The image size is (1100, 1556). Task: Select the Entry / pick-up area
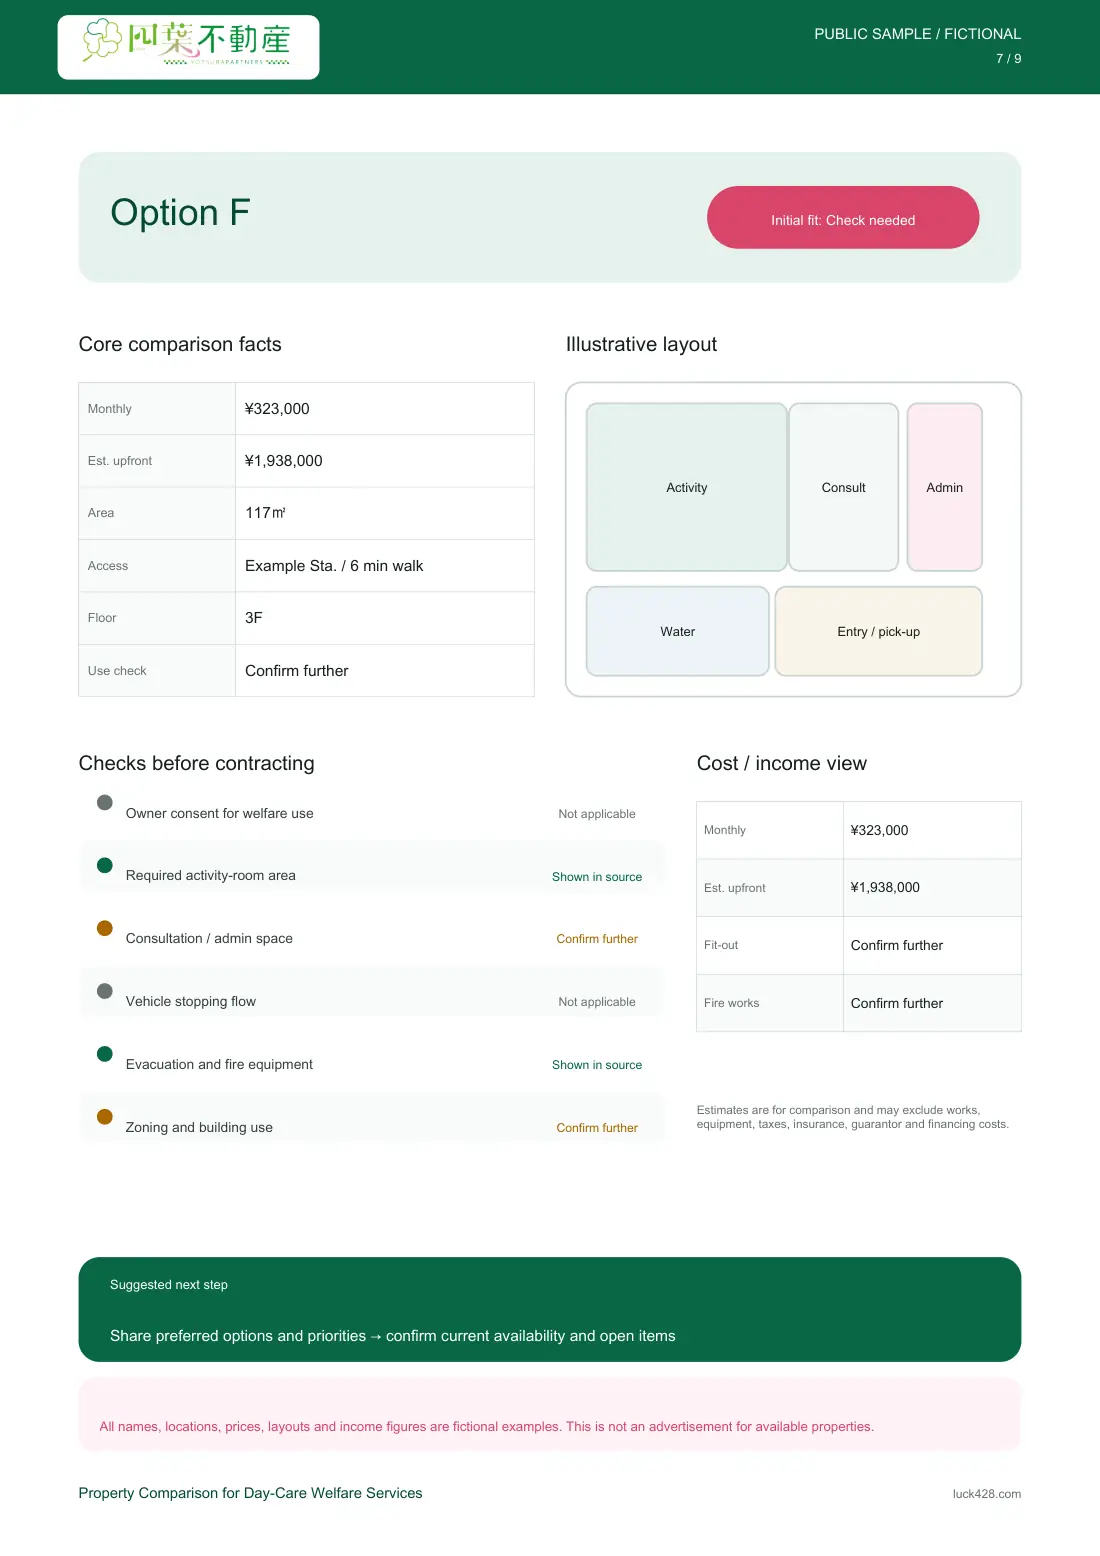coord(878,631)
